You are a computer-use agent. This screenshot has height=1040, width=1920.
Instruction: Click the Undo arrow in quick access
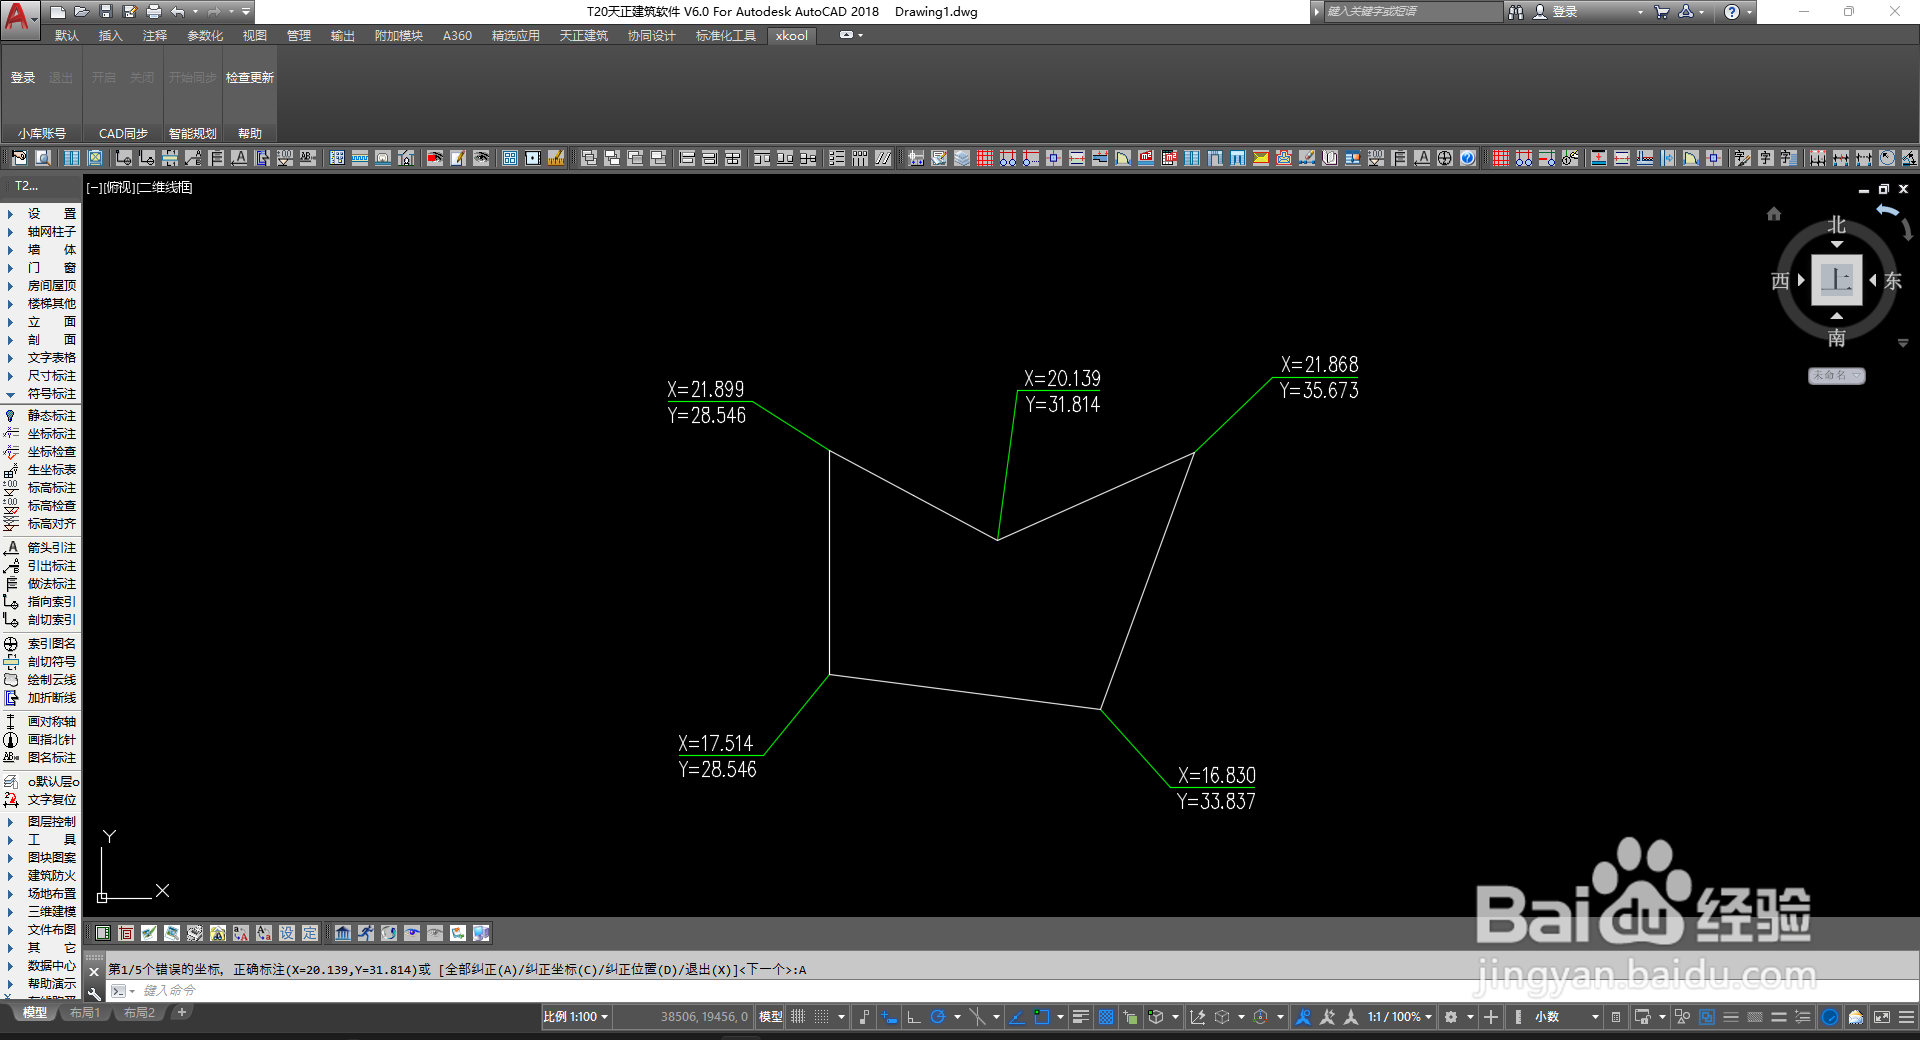pyautogui.click(x=178, y=12)
